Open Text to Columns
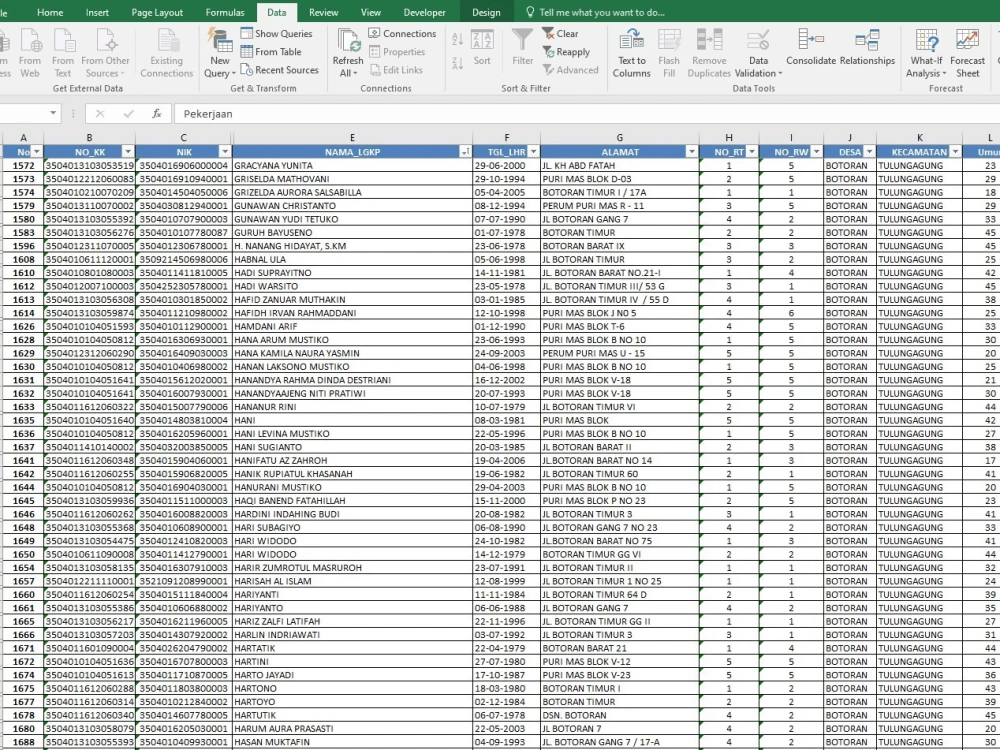This screenshot has height=750, width=1000. coord(631,54)
